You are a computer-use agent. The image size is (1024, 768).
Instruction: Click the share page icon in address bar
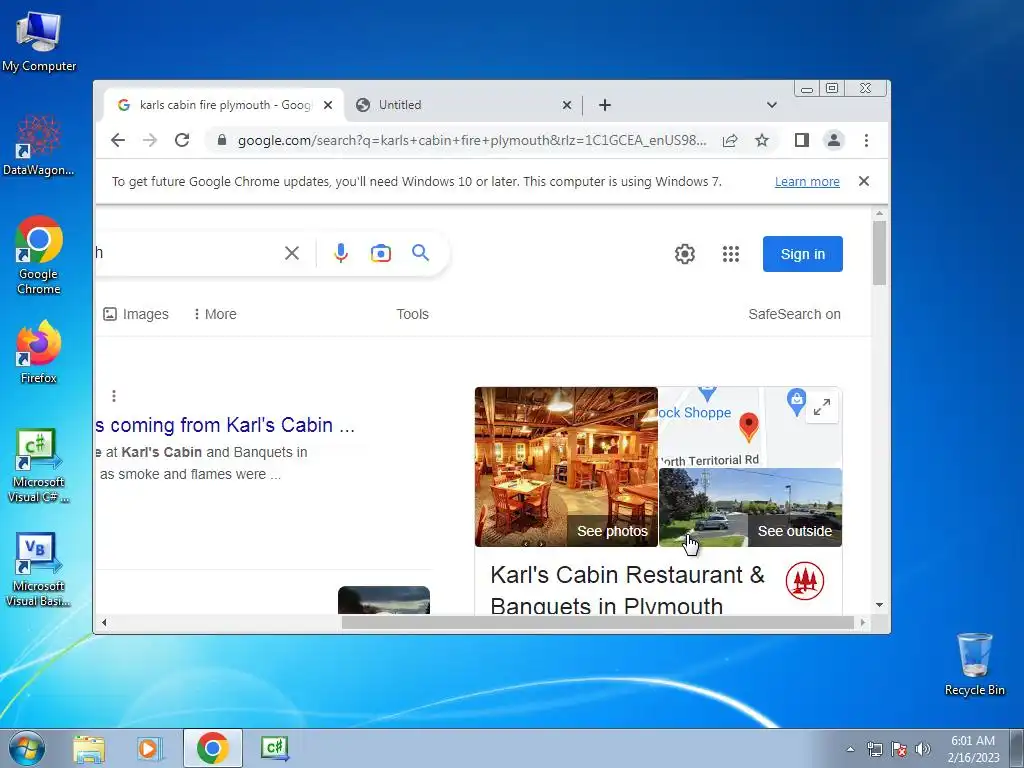tap(730, 140)
